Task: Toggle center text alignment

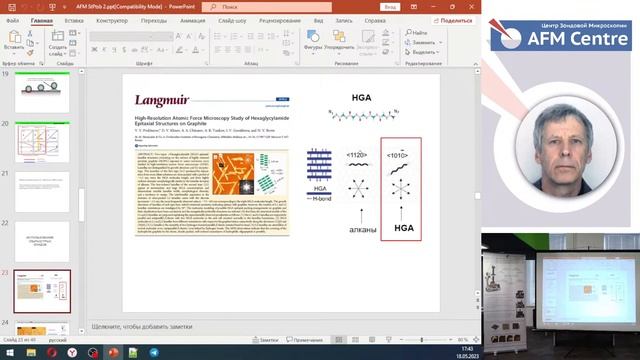Action: coord(228,50)
